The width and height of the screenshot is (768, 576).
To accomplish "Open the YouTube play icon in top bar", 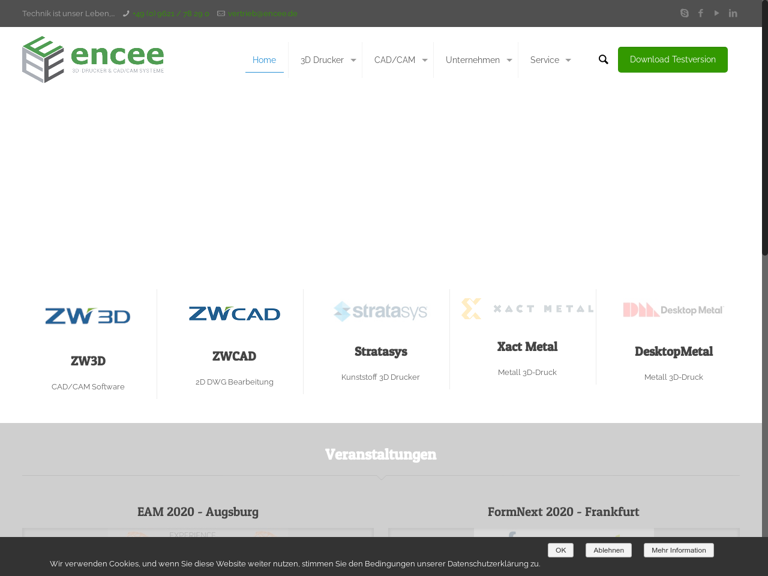I will coord(716,13).
